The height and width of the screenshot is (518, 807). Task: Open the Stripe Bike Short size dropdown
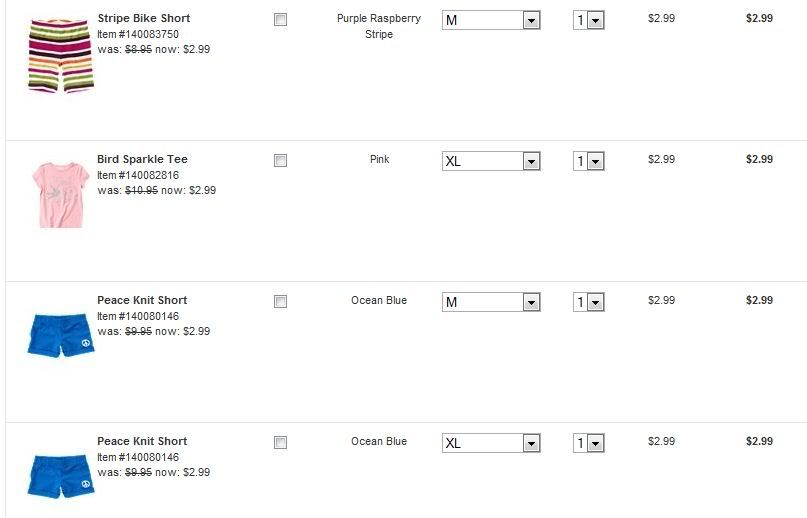pyautogui.click(x=491, y=21)
